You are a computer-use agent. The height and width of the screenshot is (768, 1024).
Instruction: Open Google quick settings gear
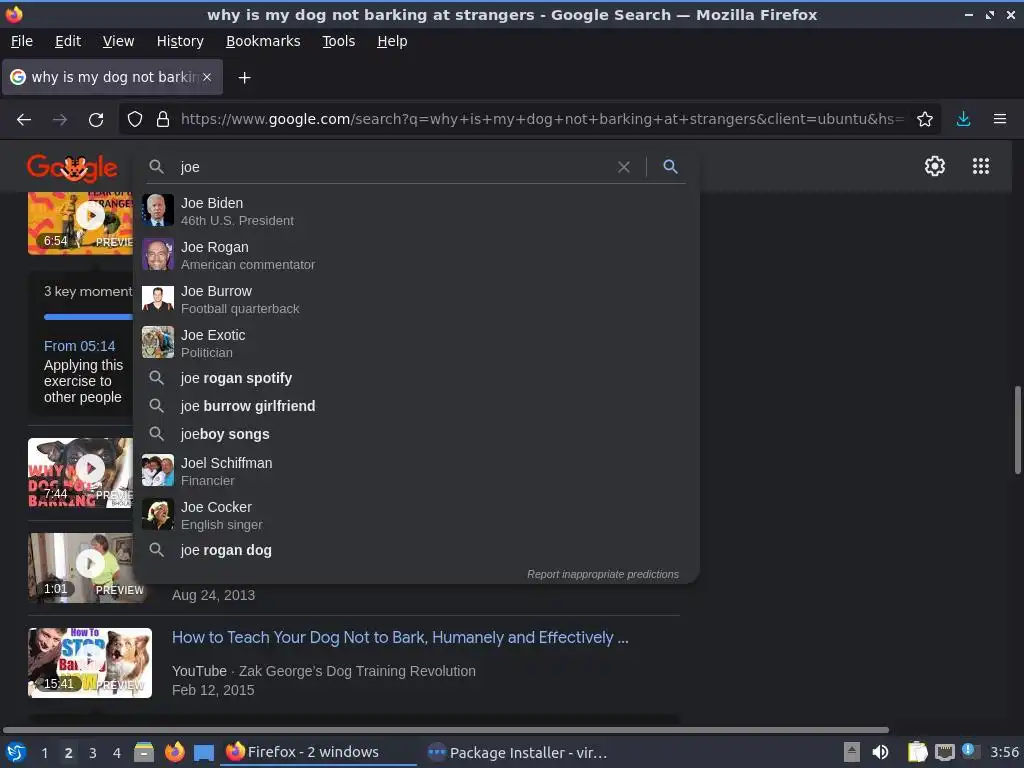tap(935, 166)
